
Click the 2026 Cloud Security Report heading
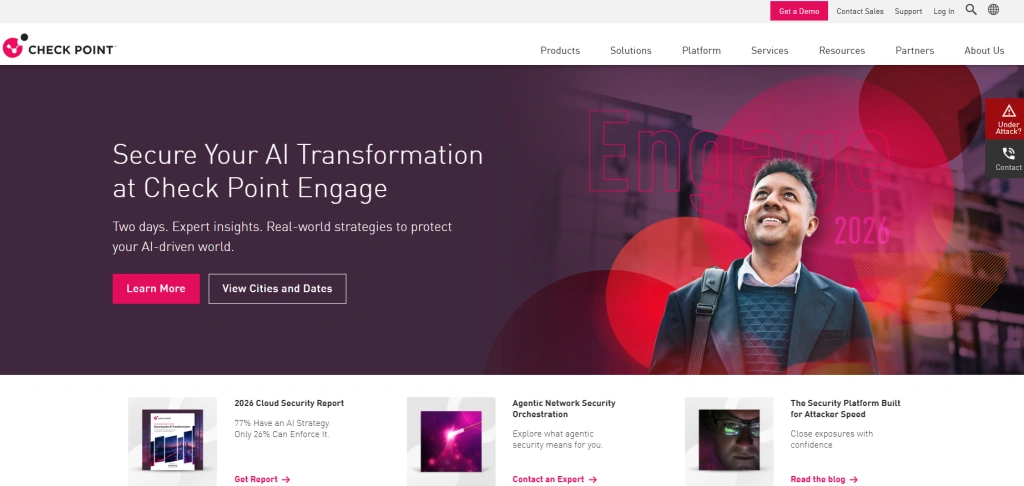pos(289,403)
